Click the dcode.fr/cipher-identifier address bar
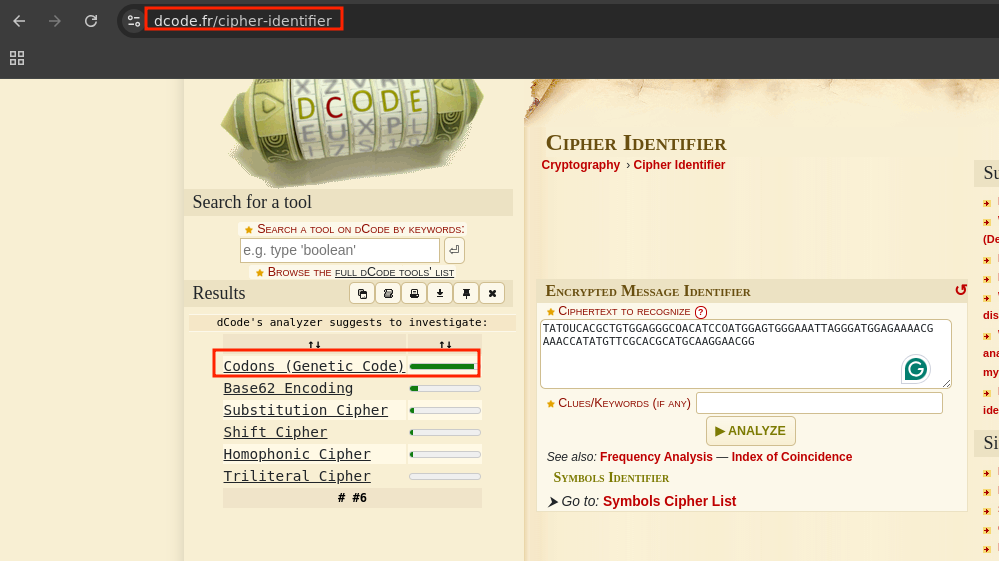The width and height of the screenshot is (999, 561). (x=243, y=20)
